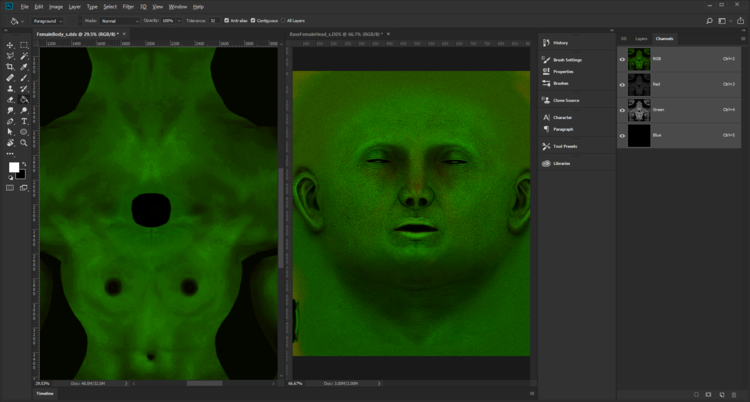Open the Brush Settings panel
The height and width of the screenshot is (402, 750).
(567, 60)
